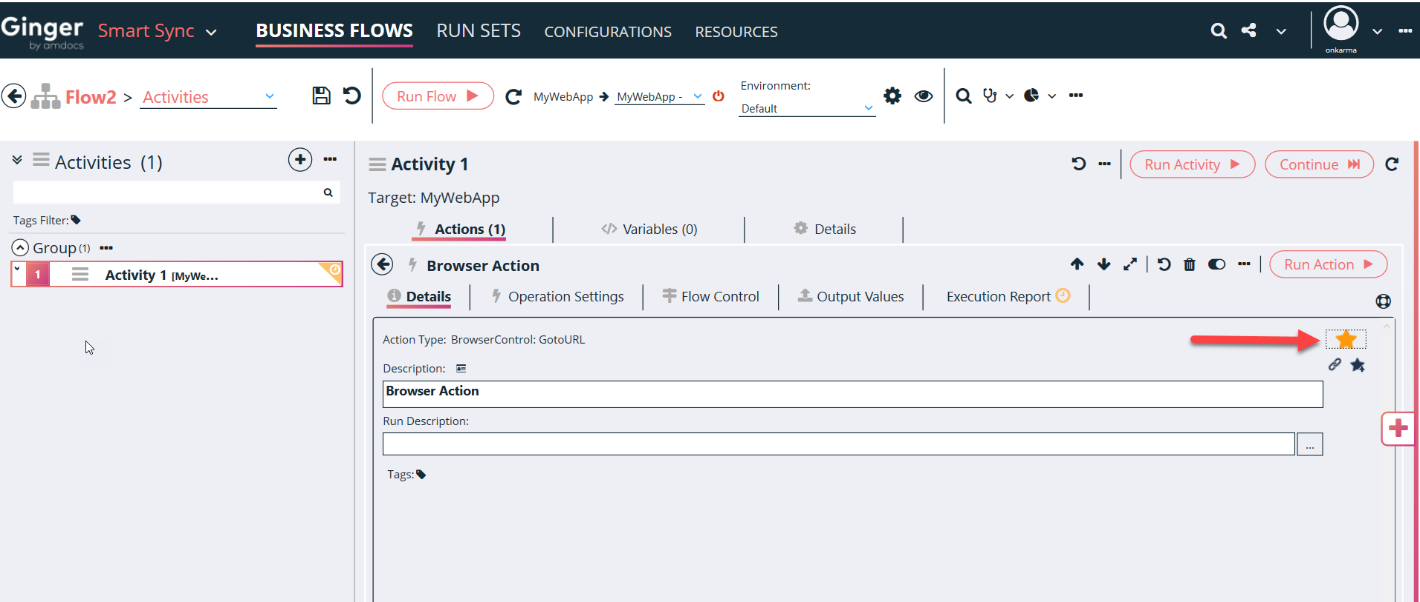This screenshot has height=602, width=1420.
Task: Toggle the eye visibility icon in toolbar
Action: click(923, 96)
